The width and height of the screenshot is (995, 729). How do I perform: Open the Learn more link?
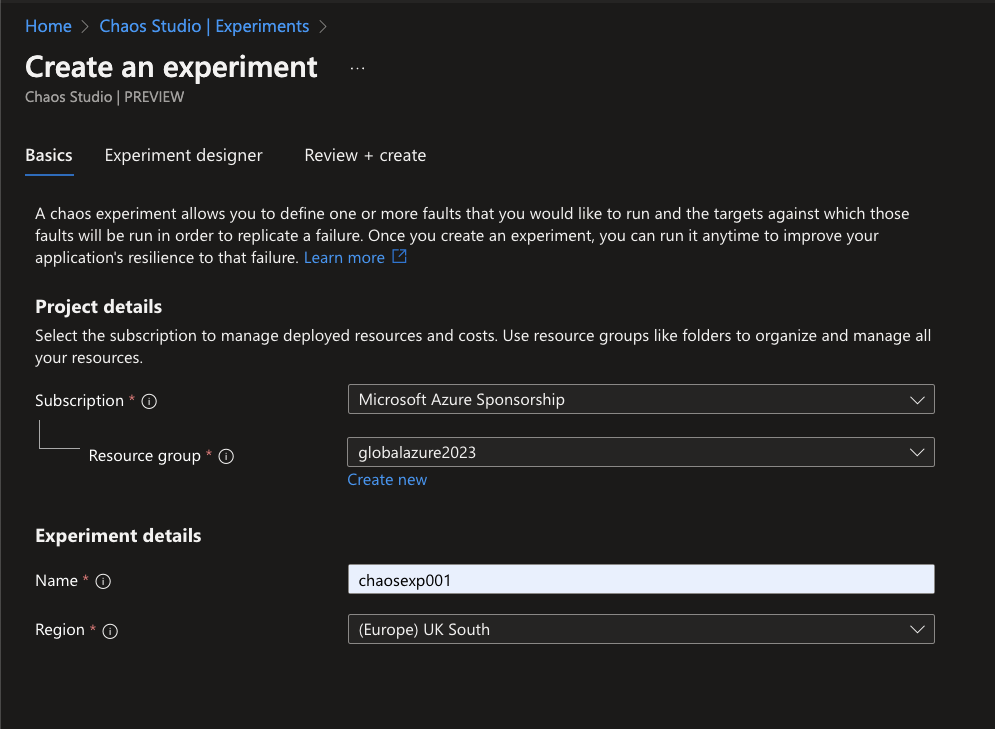tap(344, 258)
